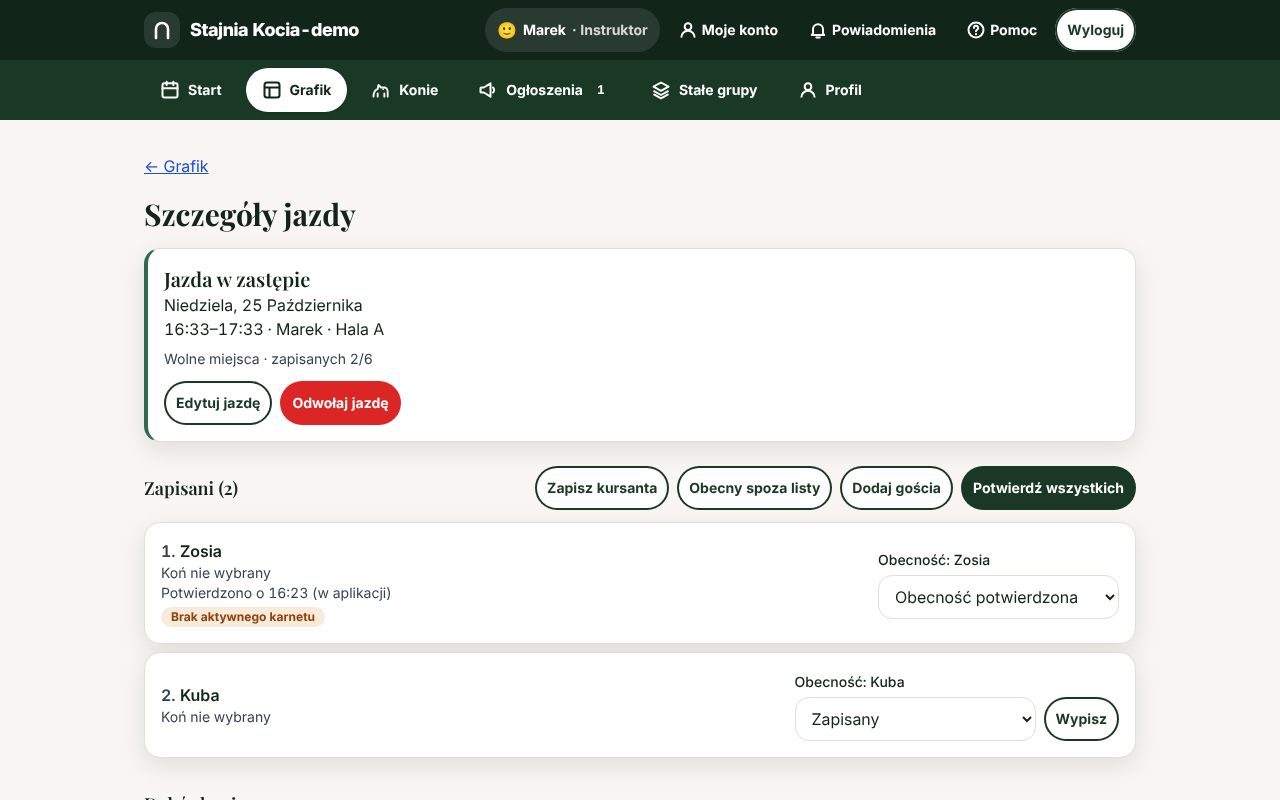Screen dimensions: 1280x800
Task: Click the Zapisani (2) heading
Action: [191, 488]
